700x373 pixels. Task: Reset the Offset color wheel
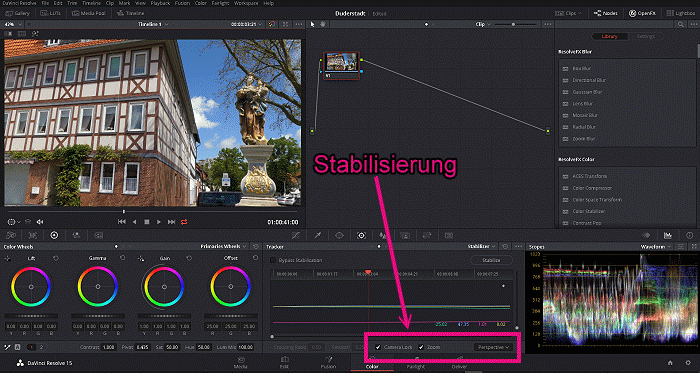(x=255, y=258)
